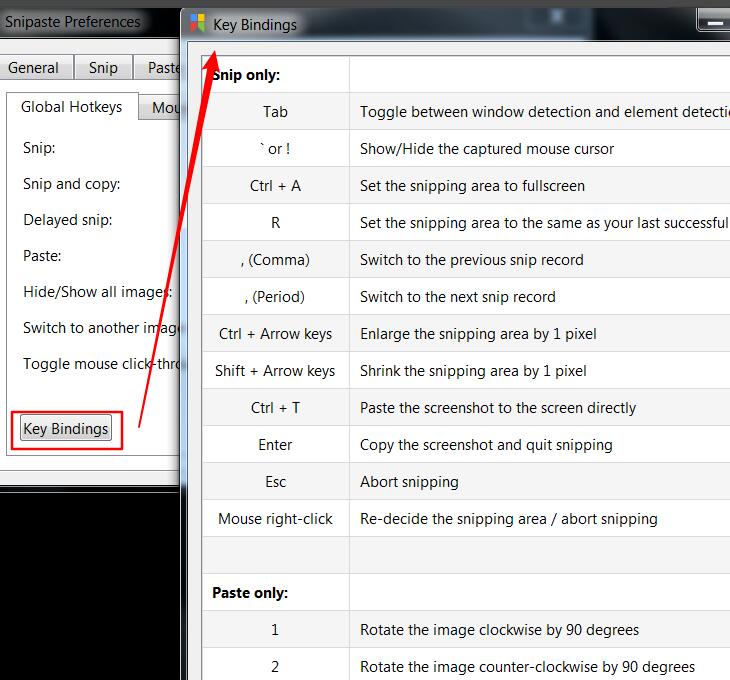Click 'Switch to the next snip record'

[x=458, y=297]
